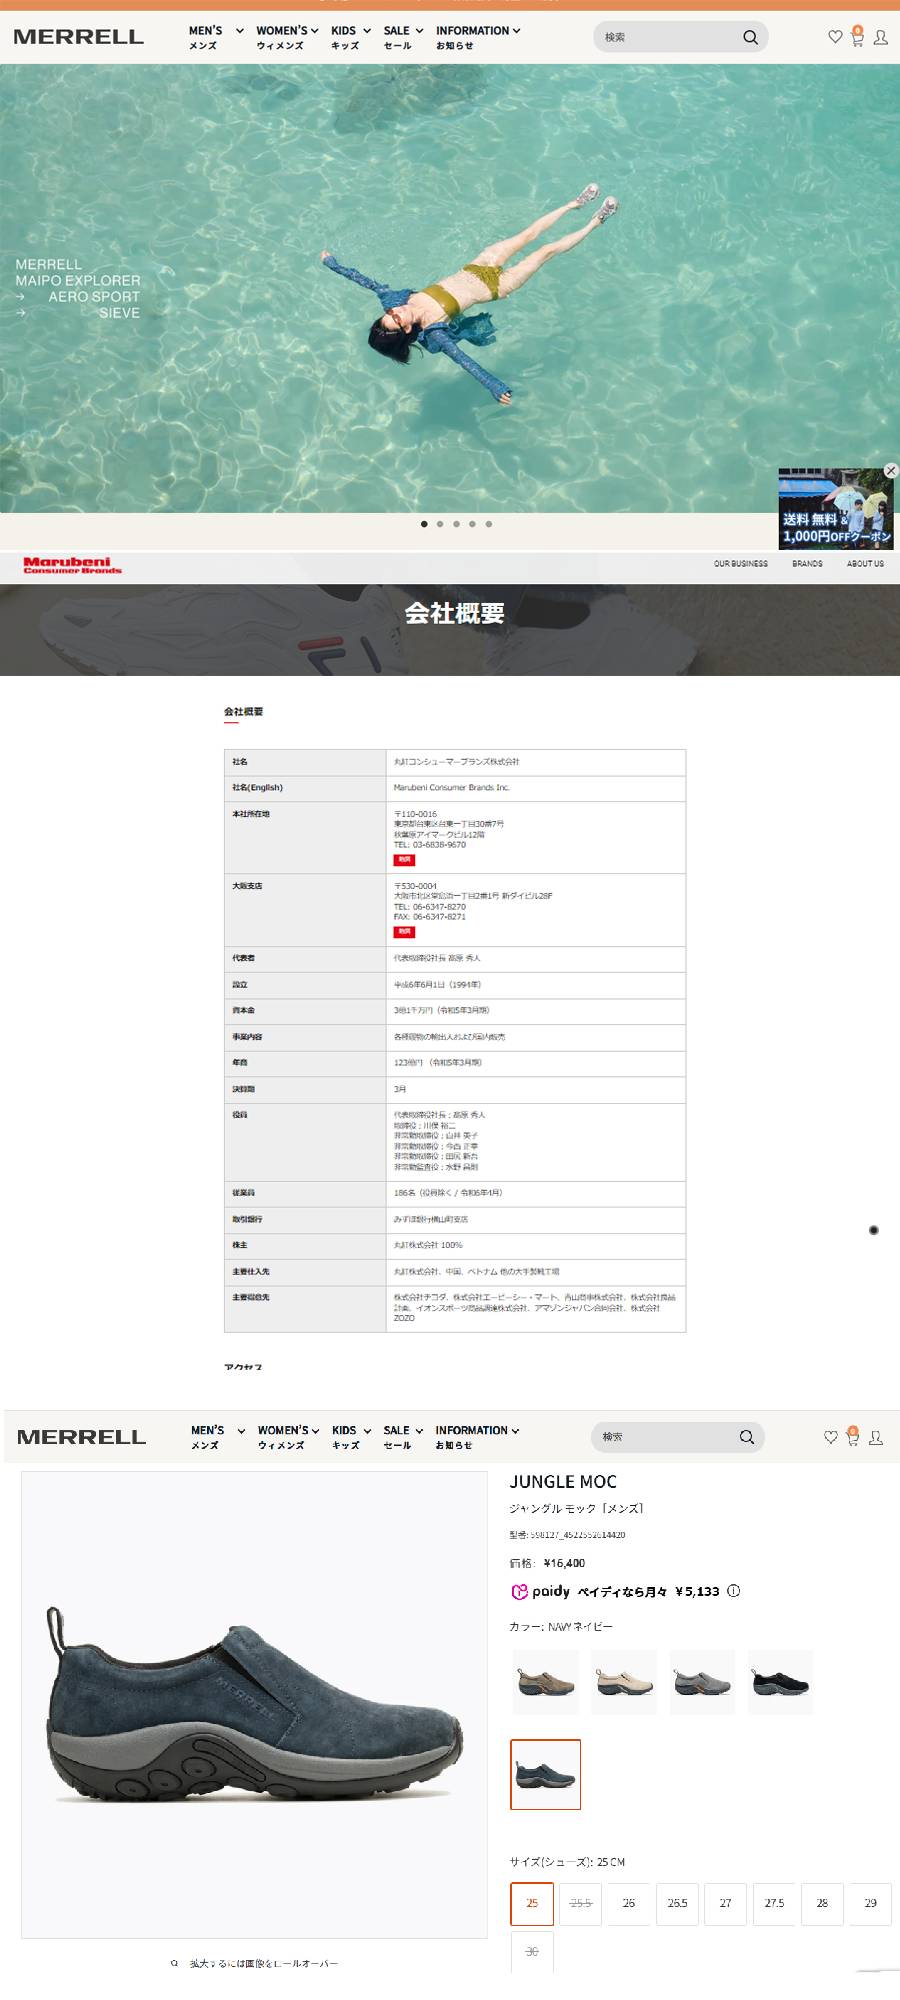
Task: Go to third carousel slide dot
Action: coord(456,524)
